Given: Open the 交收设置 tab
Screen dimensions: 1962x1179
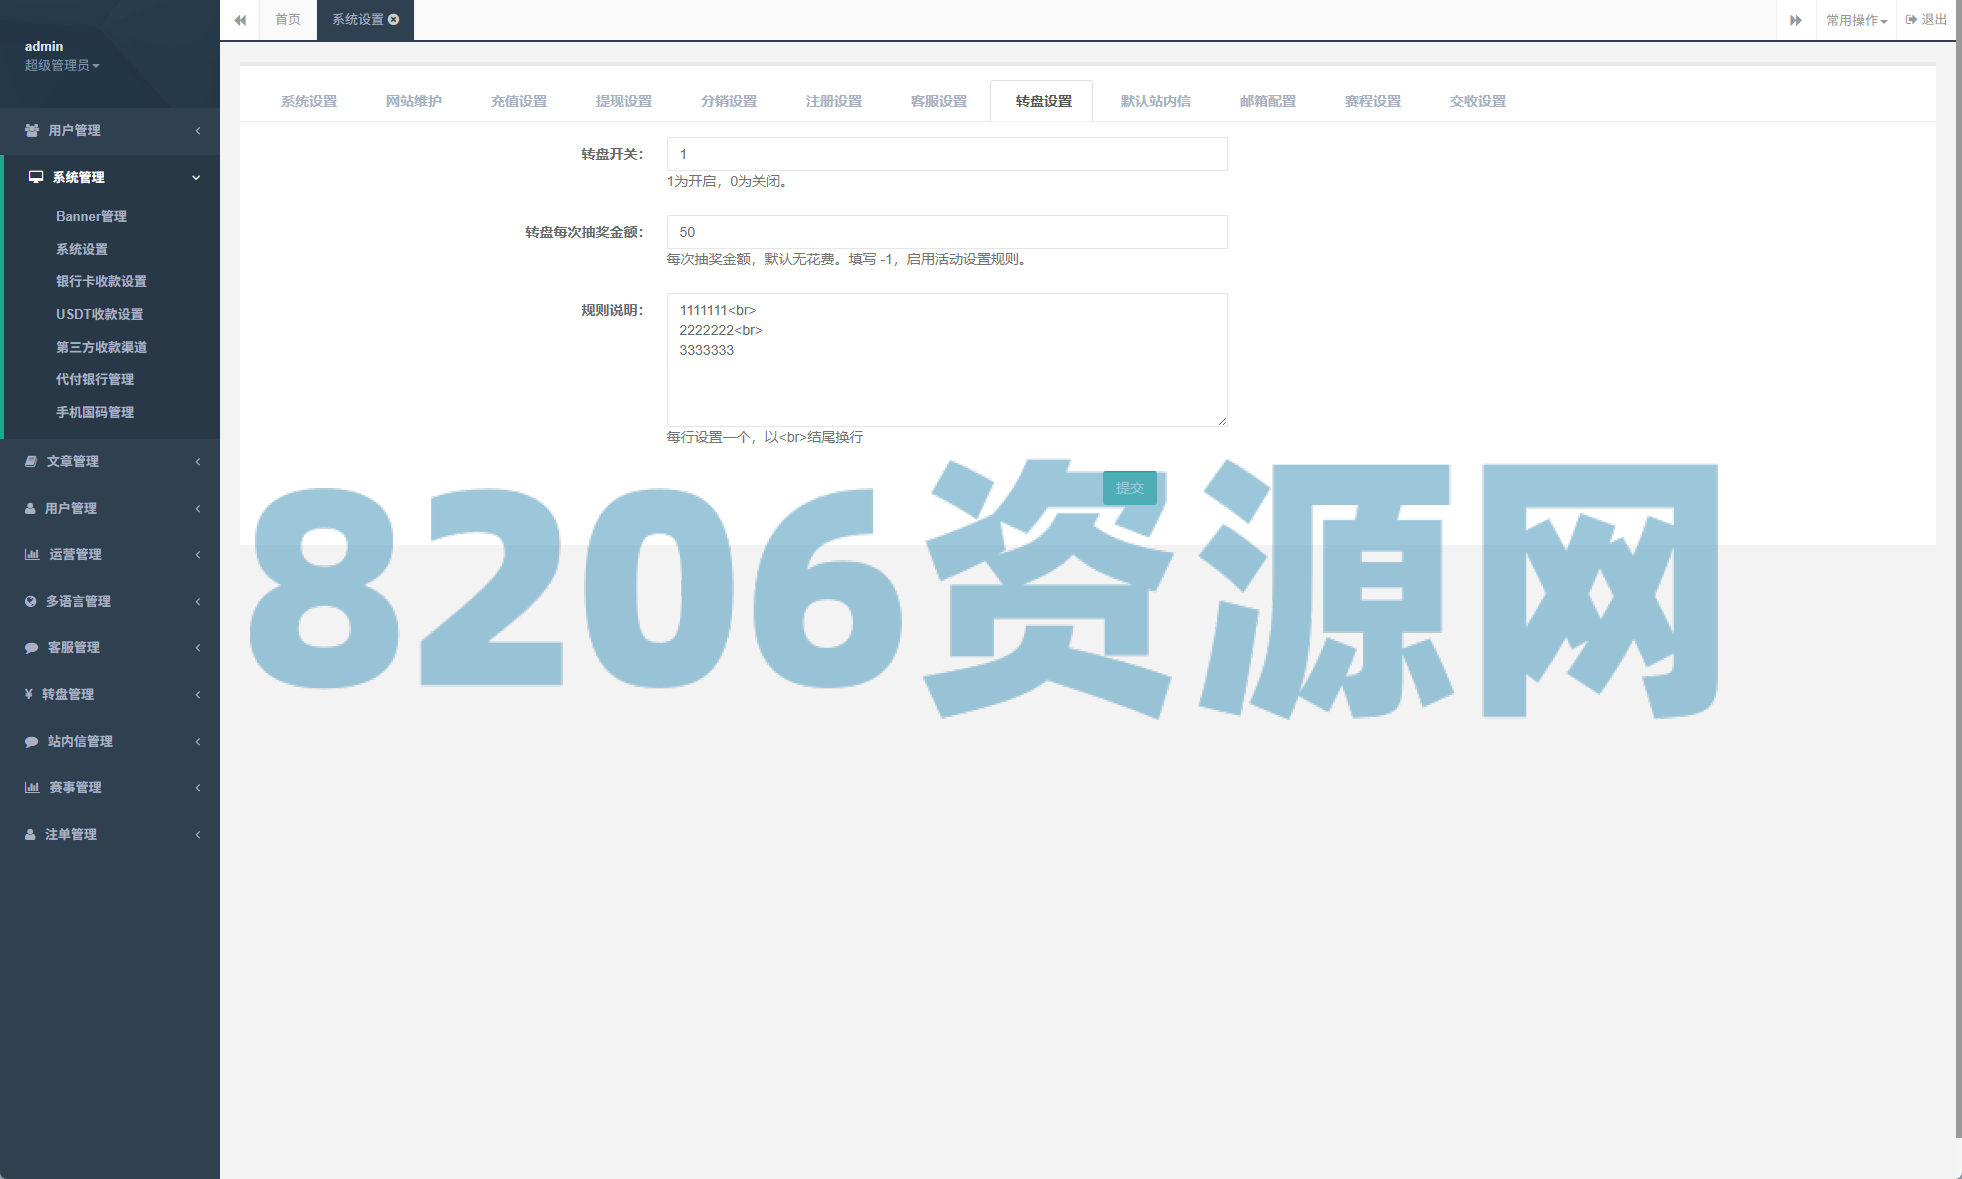Looking at the screenshot, I should (1478, 101).
